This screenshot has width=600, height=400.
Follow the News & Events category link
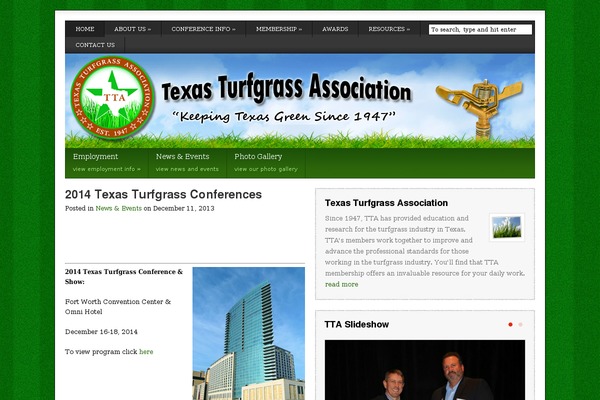coord(119,209)
